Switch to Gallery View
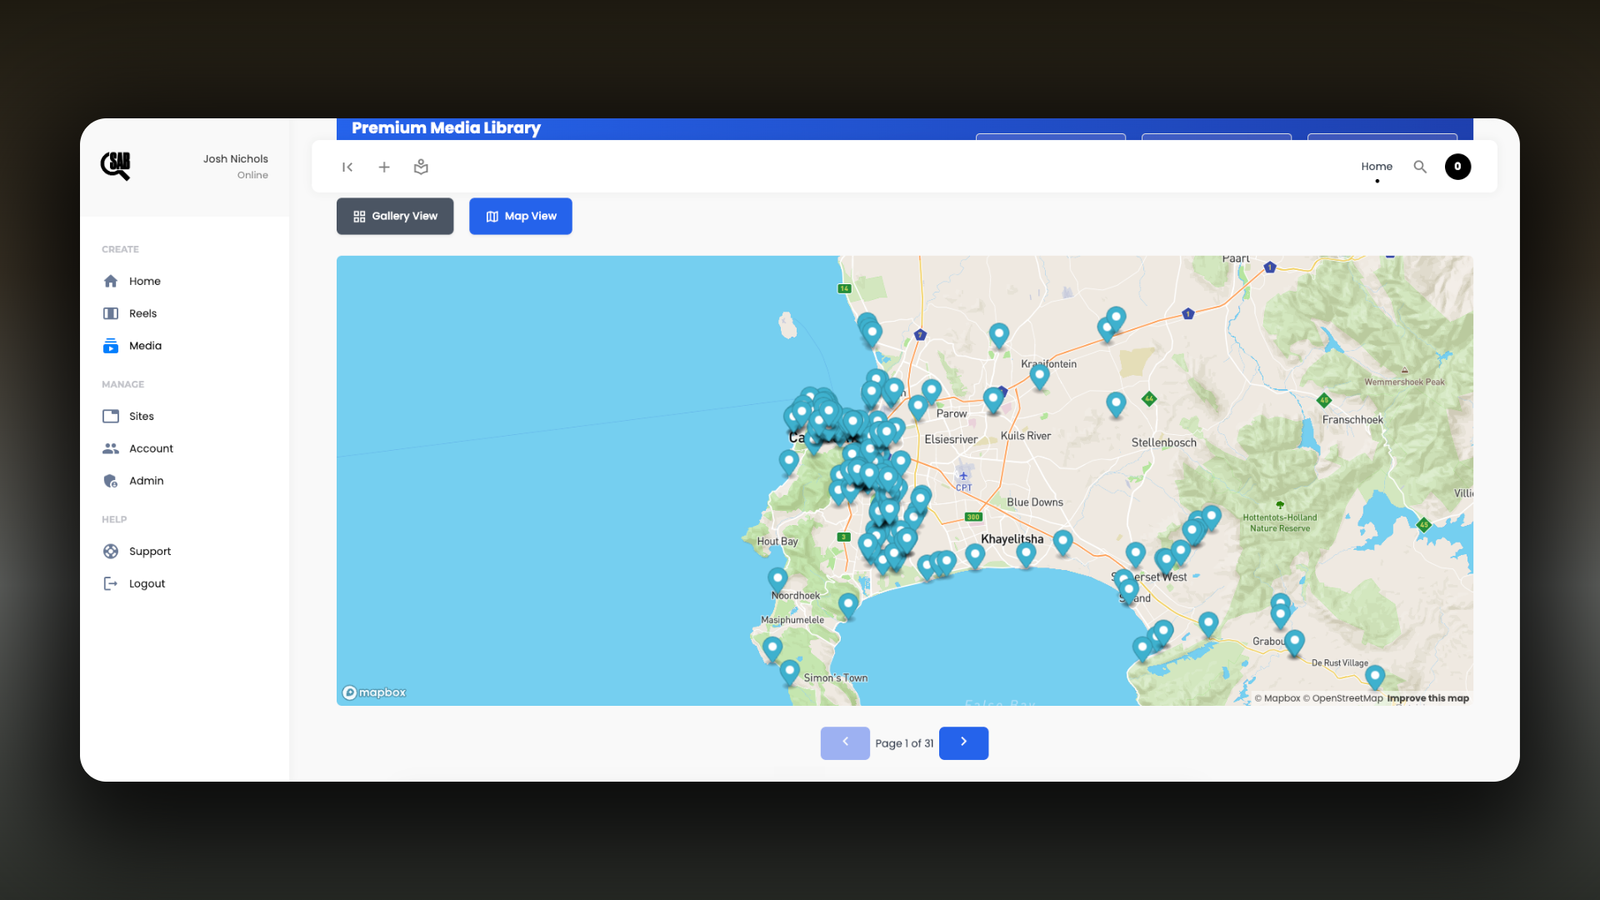This screenshot has height=900, width=1600. point(395,216)
